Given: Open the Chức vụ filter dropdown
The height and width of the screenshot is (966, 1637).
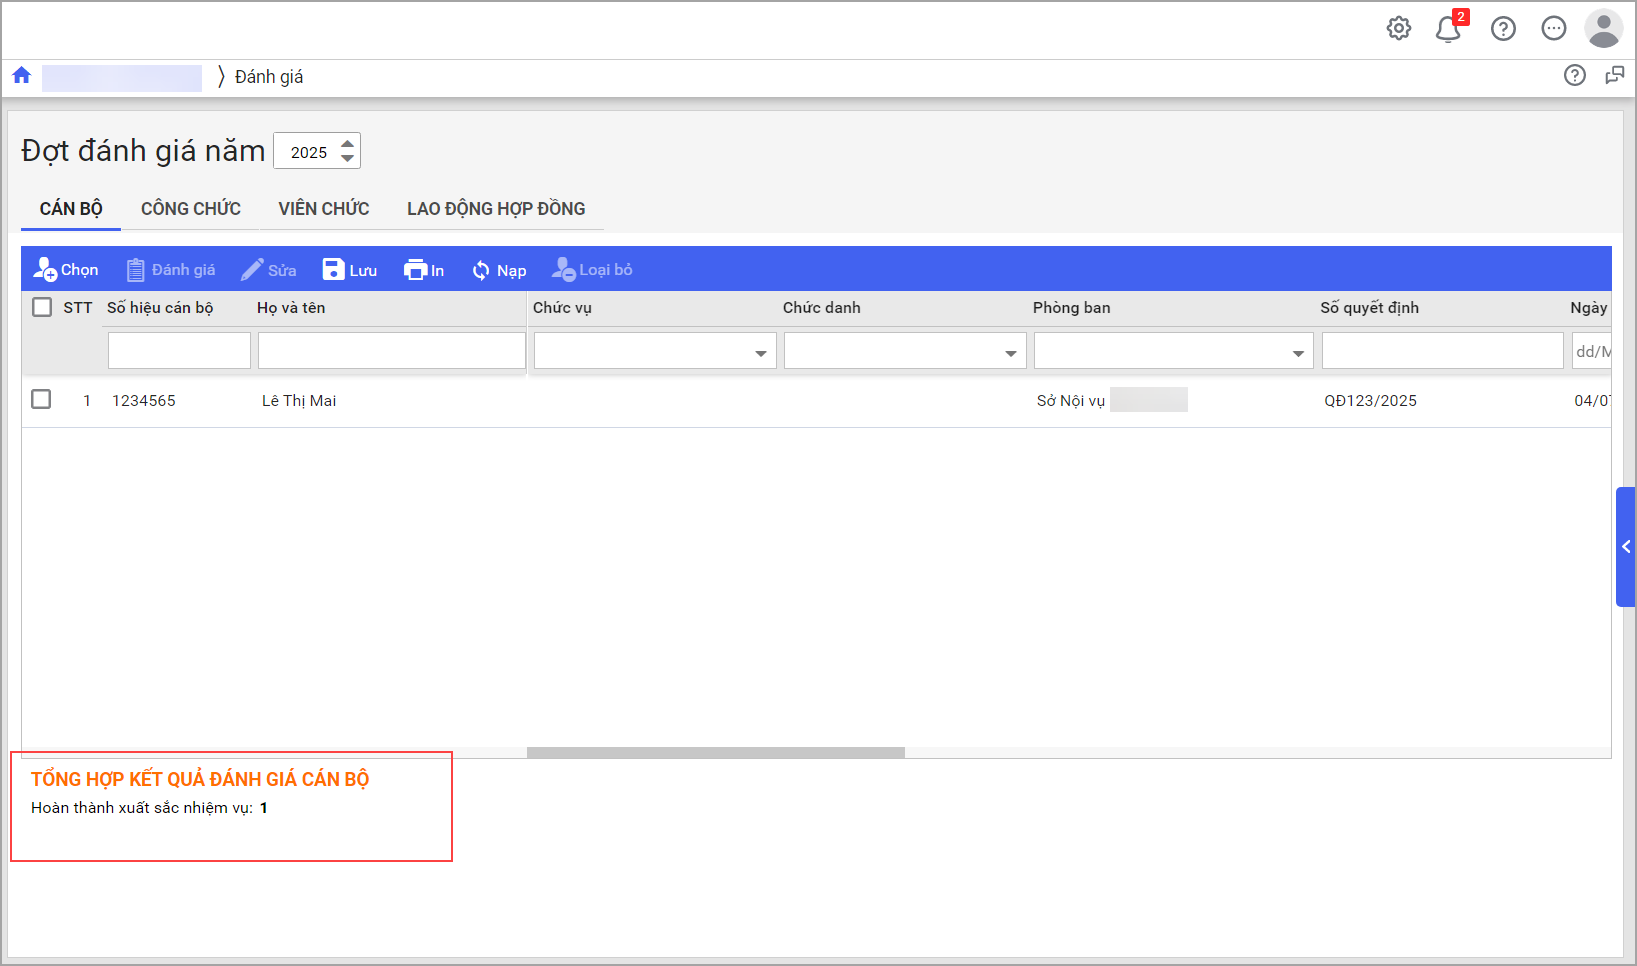Looking at the screenshot, I should (760, 353).
